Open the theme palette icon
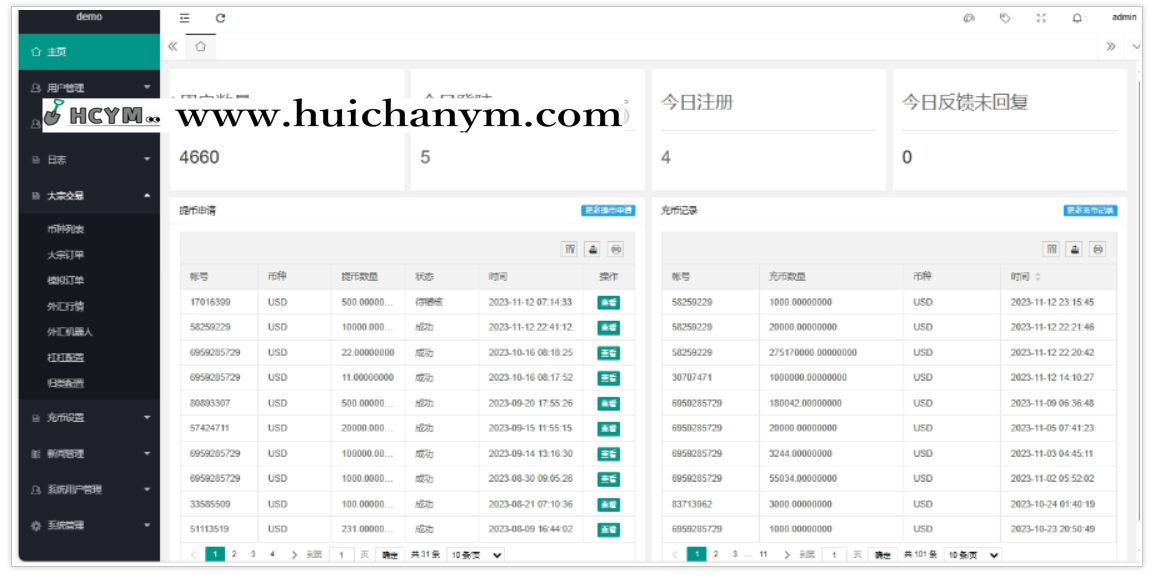Viewport: 1164px width, 584px height. 968,18
